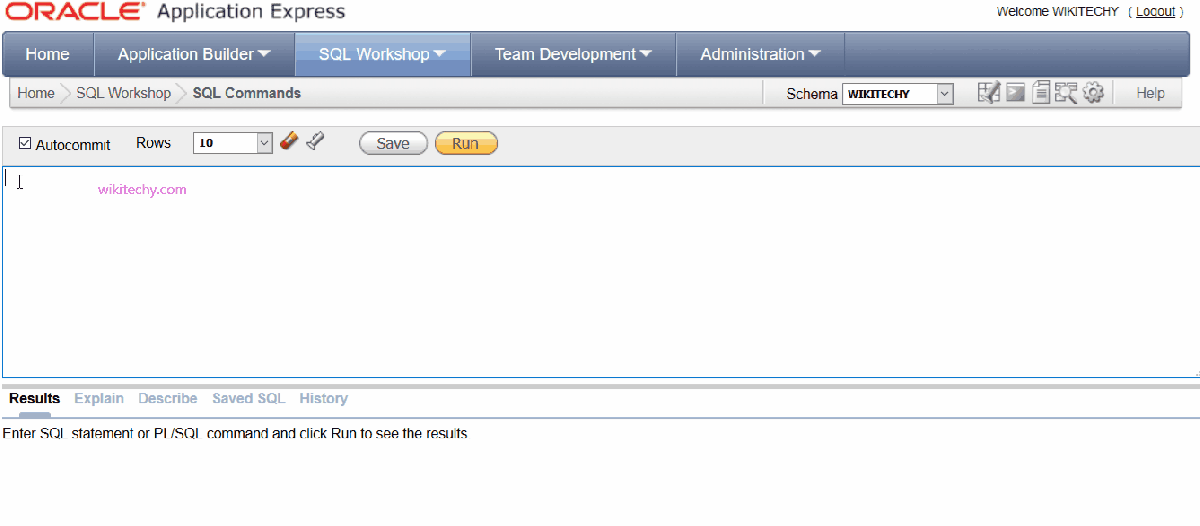
Task: Open the Administration tab
Action: coord(760,54)
